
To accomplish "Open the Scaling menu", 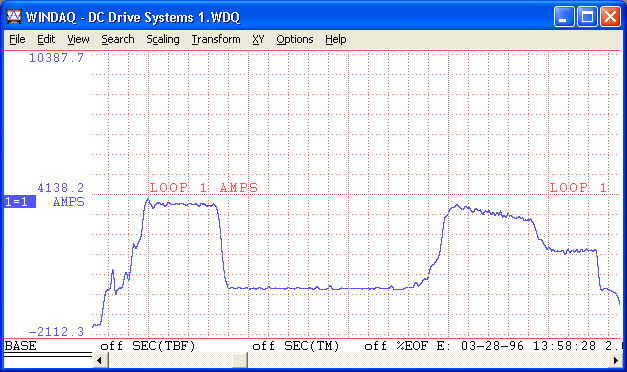I will click(x=163, y=39).
